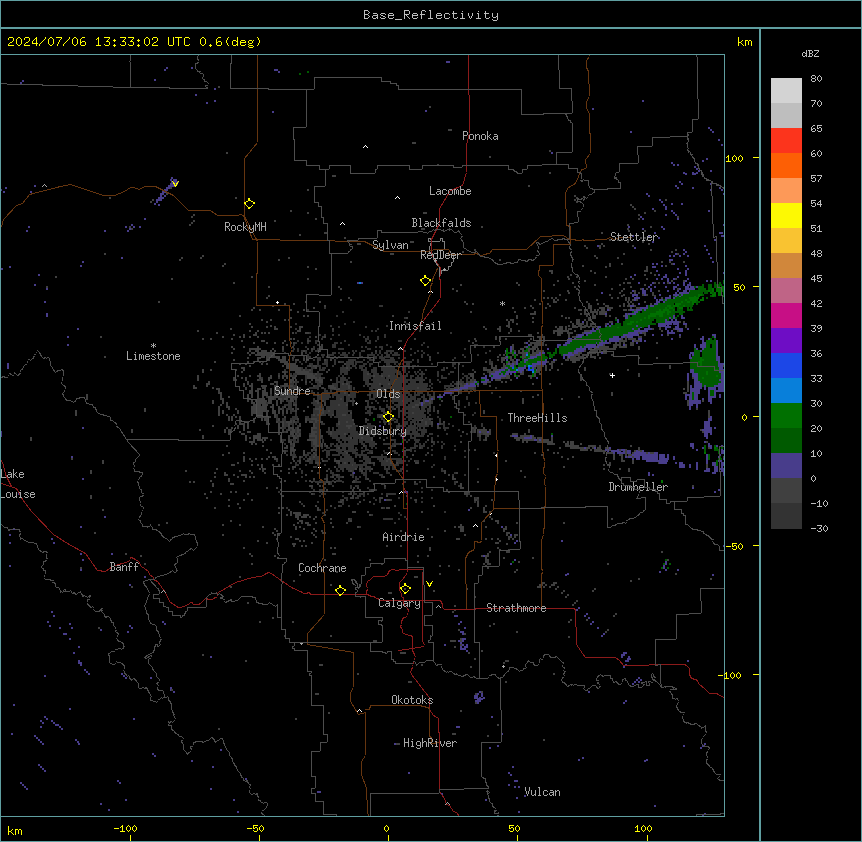This screenshot has height=842, width=862.
Task: Click the -50 tick on bottom axis
Action: pos(255,828)
